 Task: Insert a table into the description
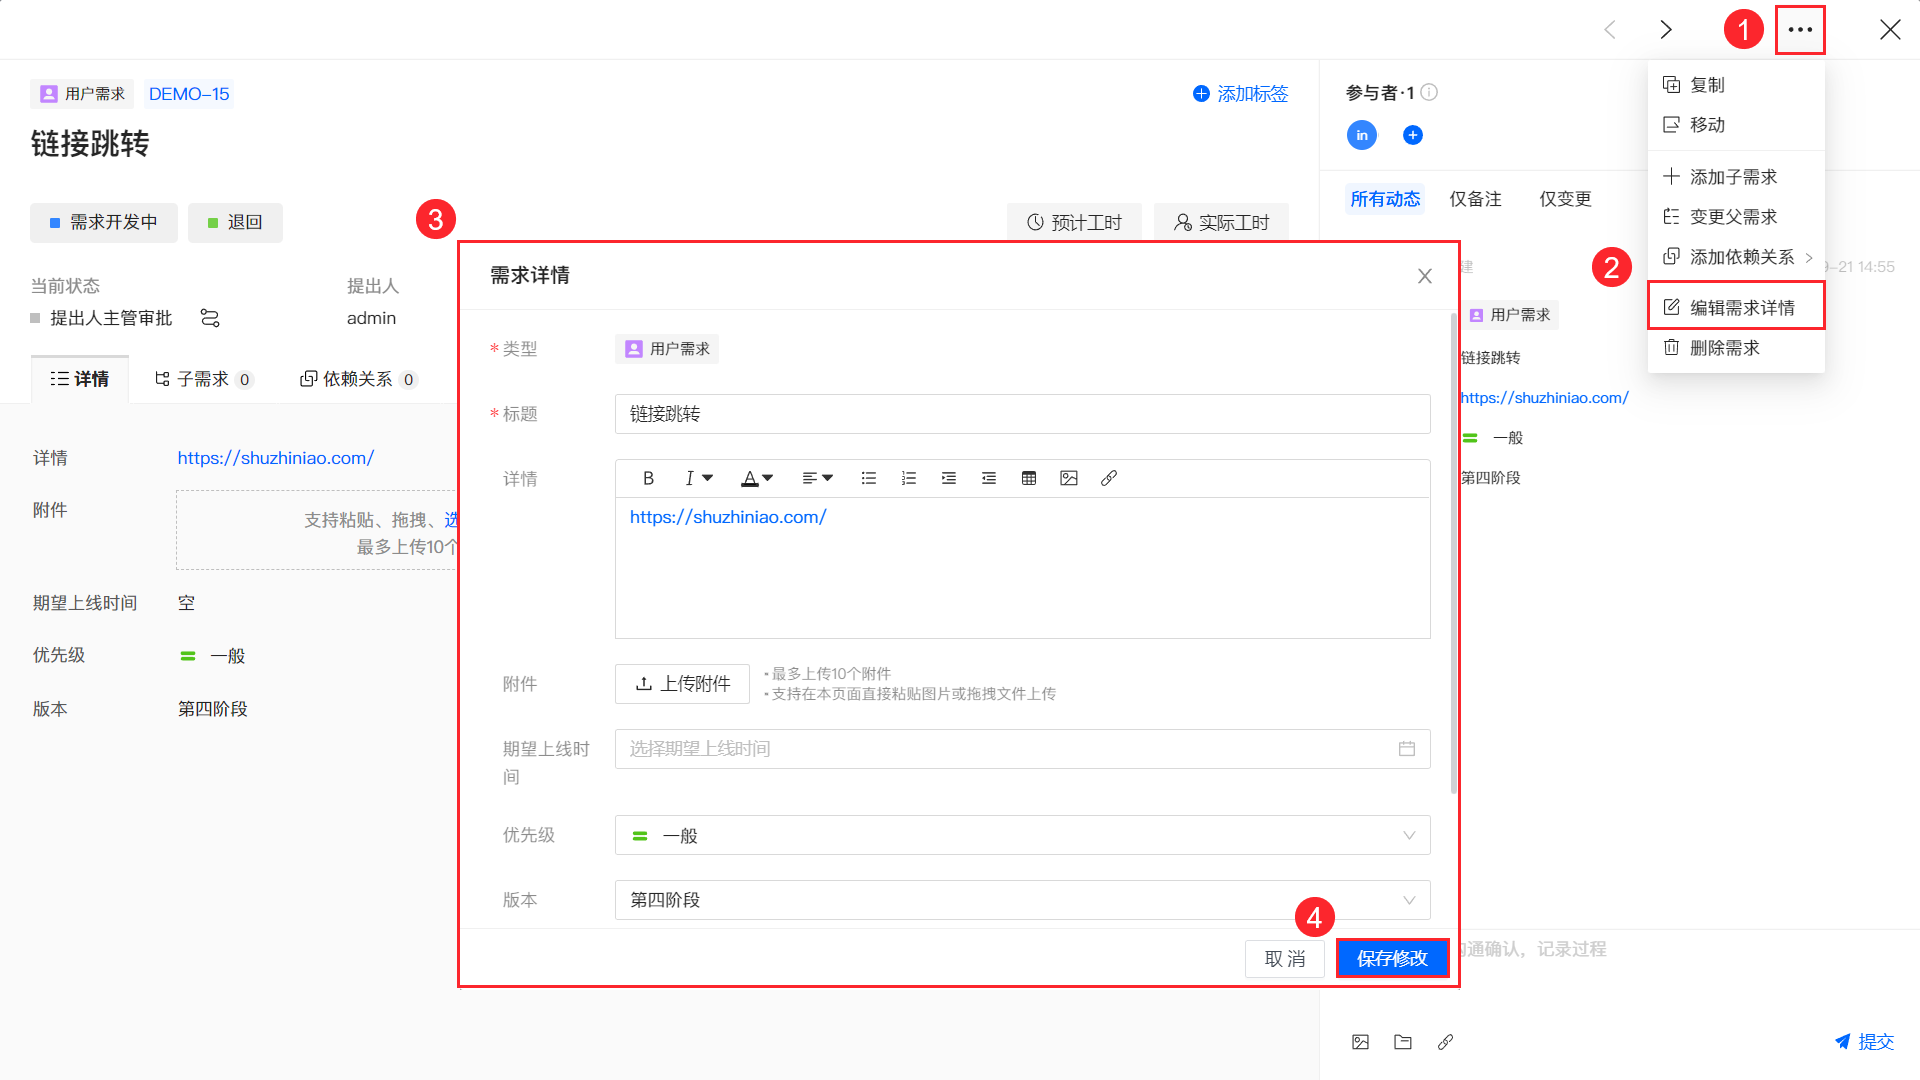pos(1028,478)
